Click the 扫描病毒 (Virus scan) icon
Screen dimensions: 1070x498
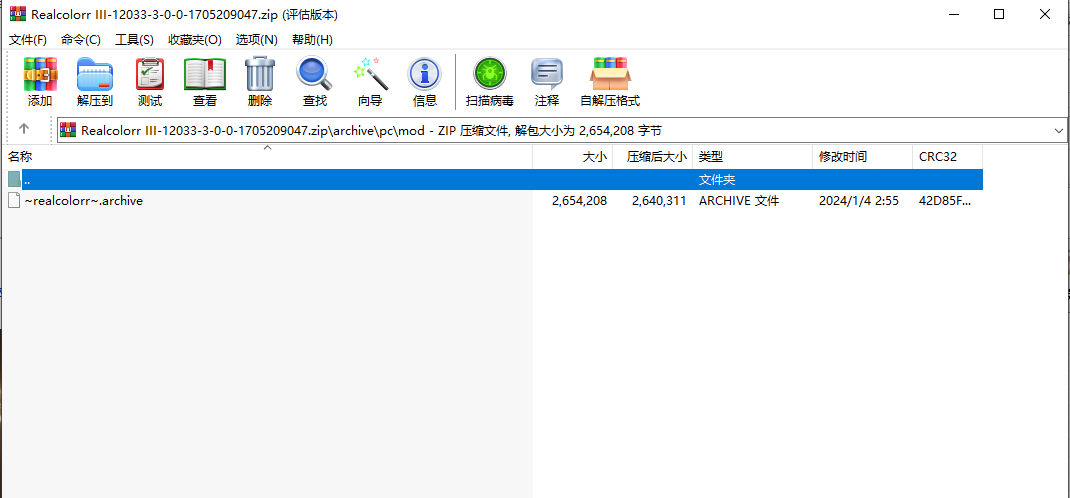489,74
